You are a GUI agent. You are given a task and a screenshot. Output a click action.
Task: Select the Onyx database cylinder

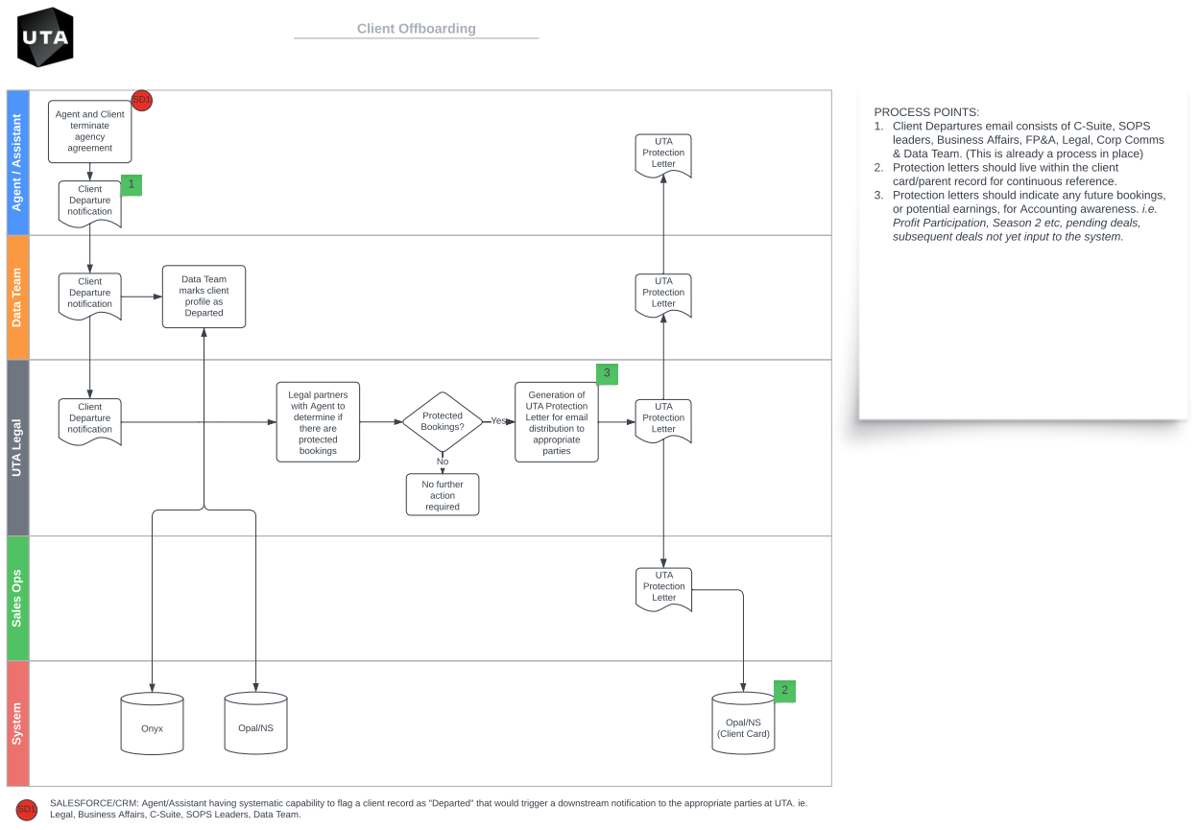(x=152, y=722)
